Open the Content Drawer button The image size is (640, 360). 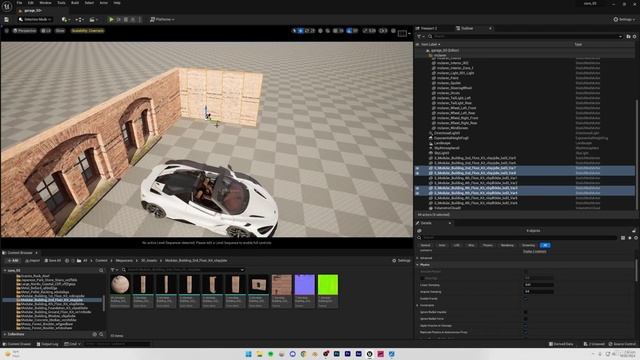point(17,344)
